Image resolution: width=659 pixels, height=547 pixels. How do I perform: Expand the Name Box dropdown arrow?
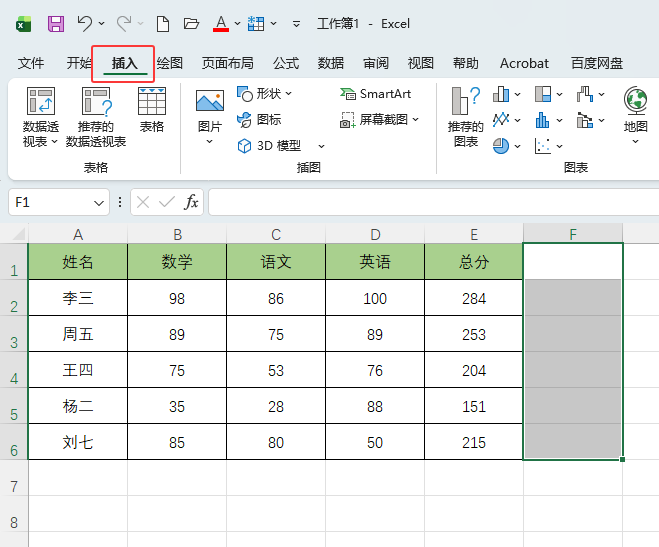99,203
